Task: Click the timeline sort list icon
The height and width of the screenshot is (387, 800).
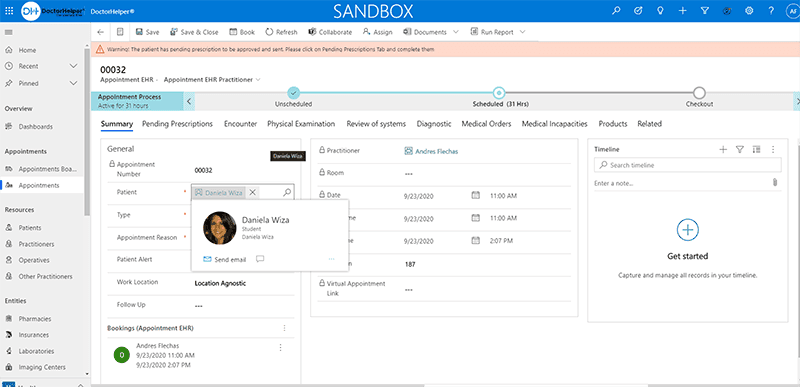Action: tap(756, 149)
